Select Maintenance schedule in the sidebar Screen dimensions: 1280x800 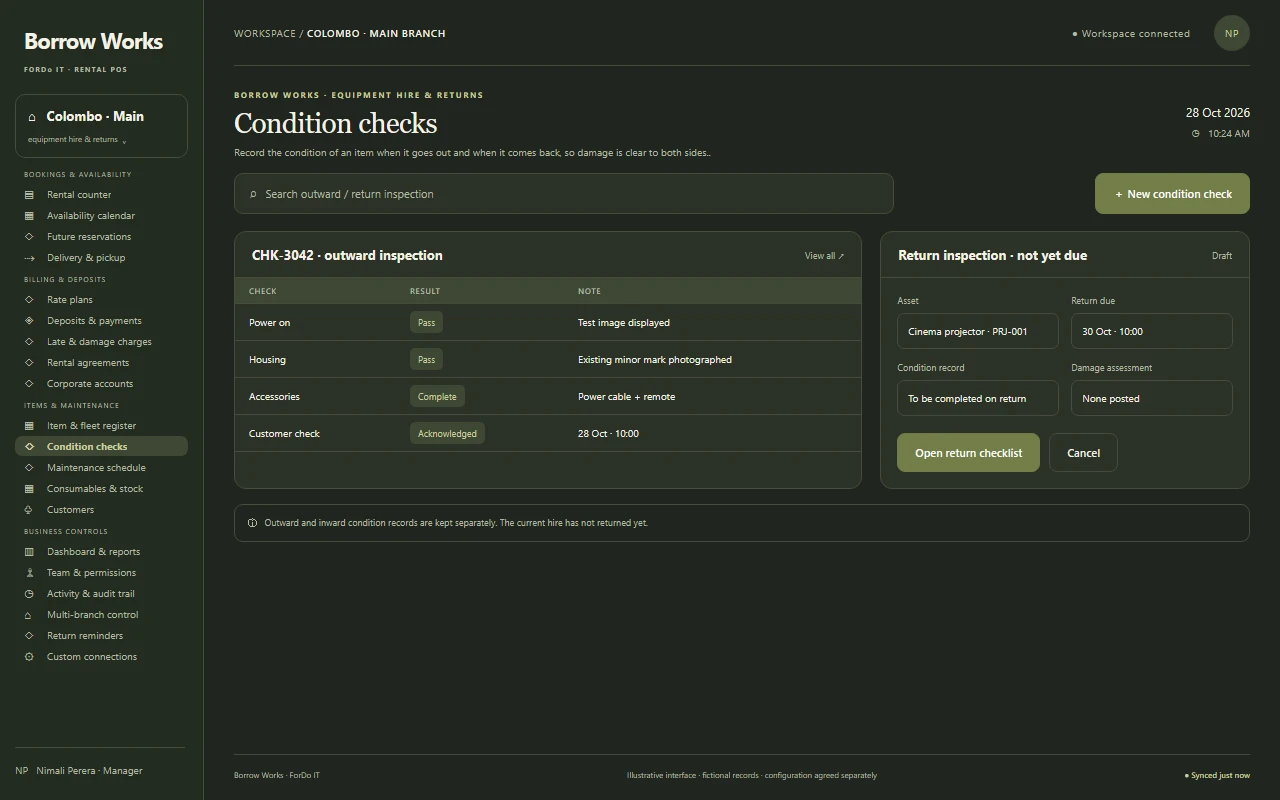[x=101, y=468]
